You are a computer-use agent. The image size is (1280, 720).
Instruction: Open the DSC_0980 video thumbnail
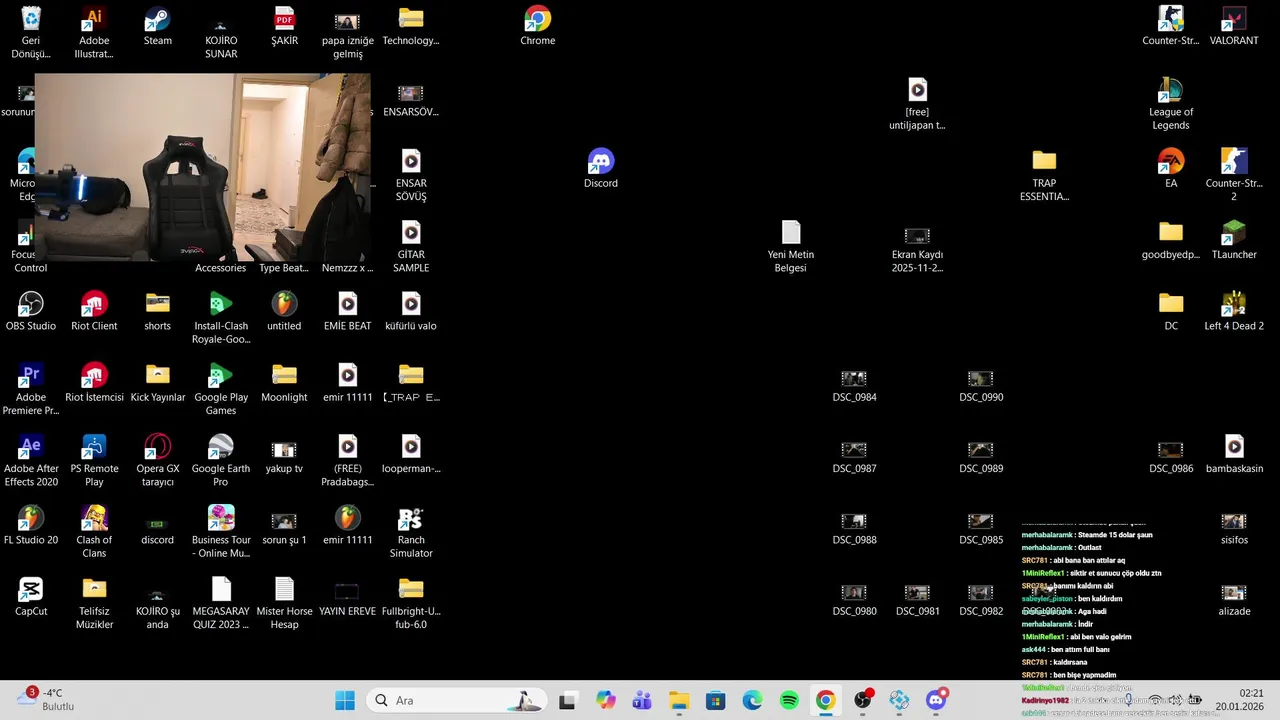coord(854,599)
